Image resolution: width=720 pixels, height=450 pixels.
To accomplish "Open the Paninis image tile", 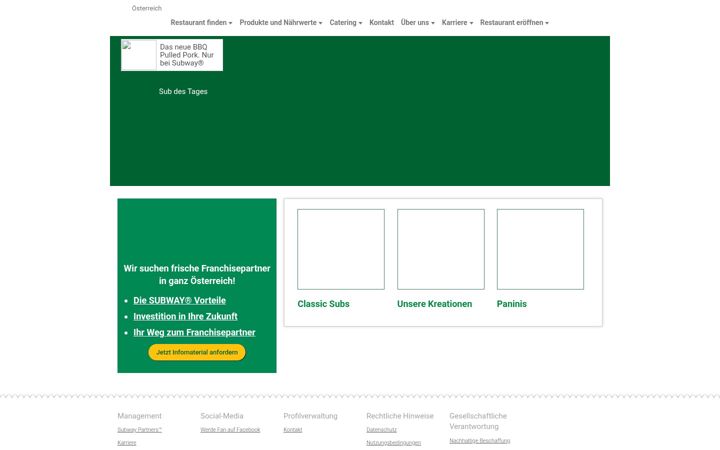I will [x=540, y=249].
